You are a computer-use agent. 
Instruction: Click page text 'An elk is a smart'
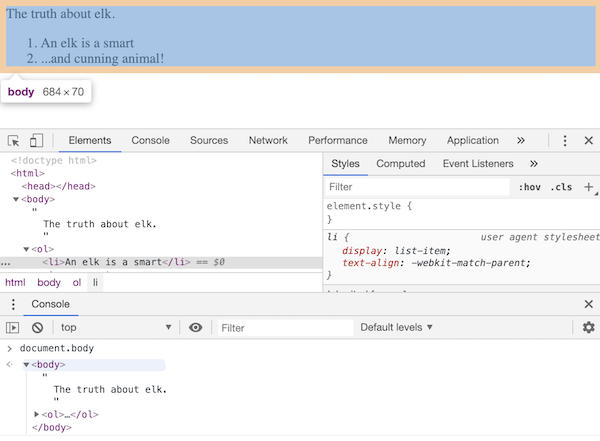pos(87,43)
